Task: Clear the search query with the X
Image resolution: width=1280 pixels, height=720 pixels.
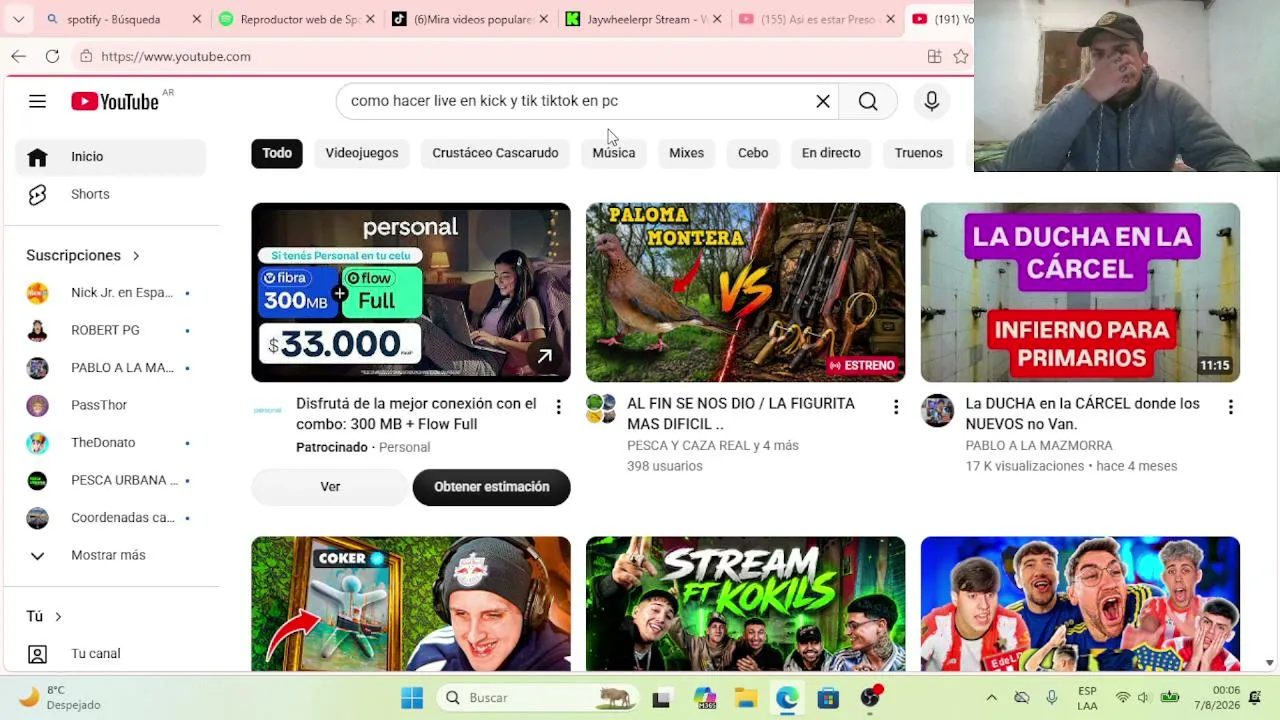Action: point(823,101)
